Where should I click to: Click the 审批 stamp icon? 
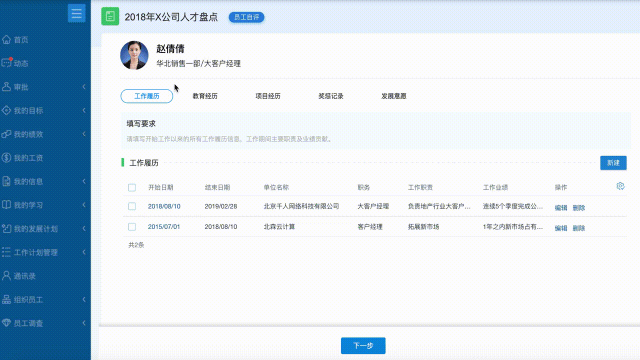[6, 87]
